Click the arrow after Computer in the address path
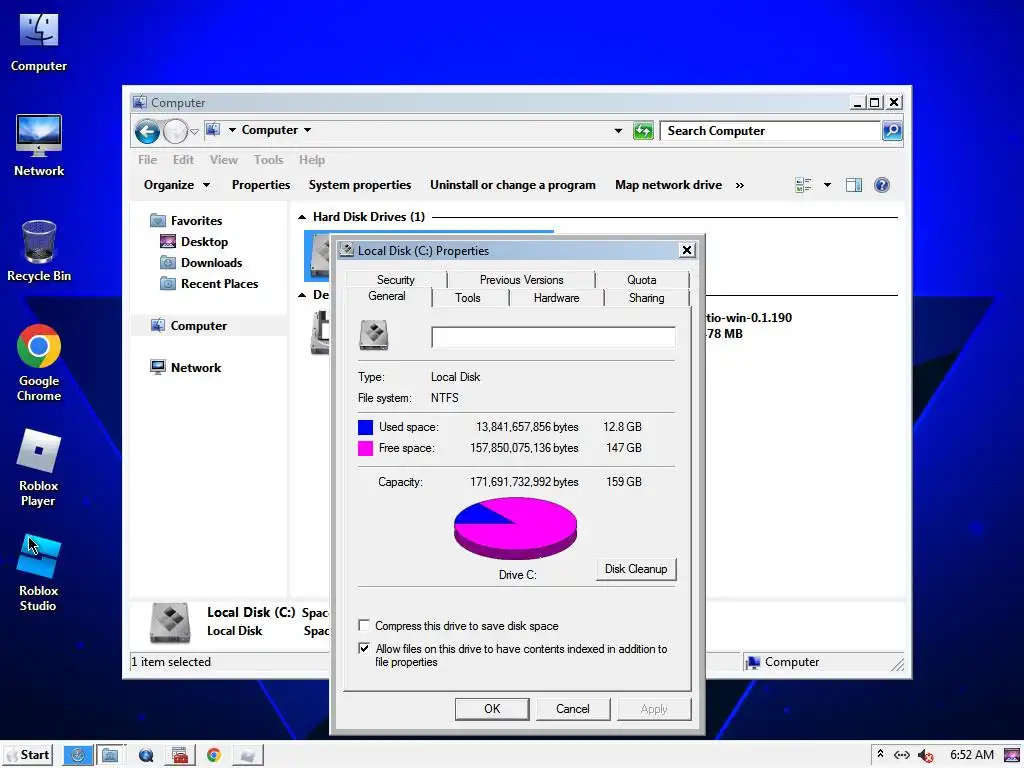Screen dimensions: 1024x768 (x=308, y=130)
